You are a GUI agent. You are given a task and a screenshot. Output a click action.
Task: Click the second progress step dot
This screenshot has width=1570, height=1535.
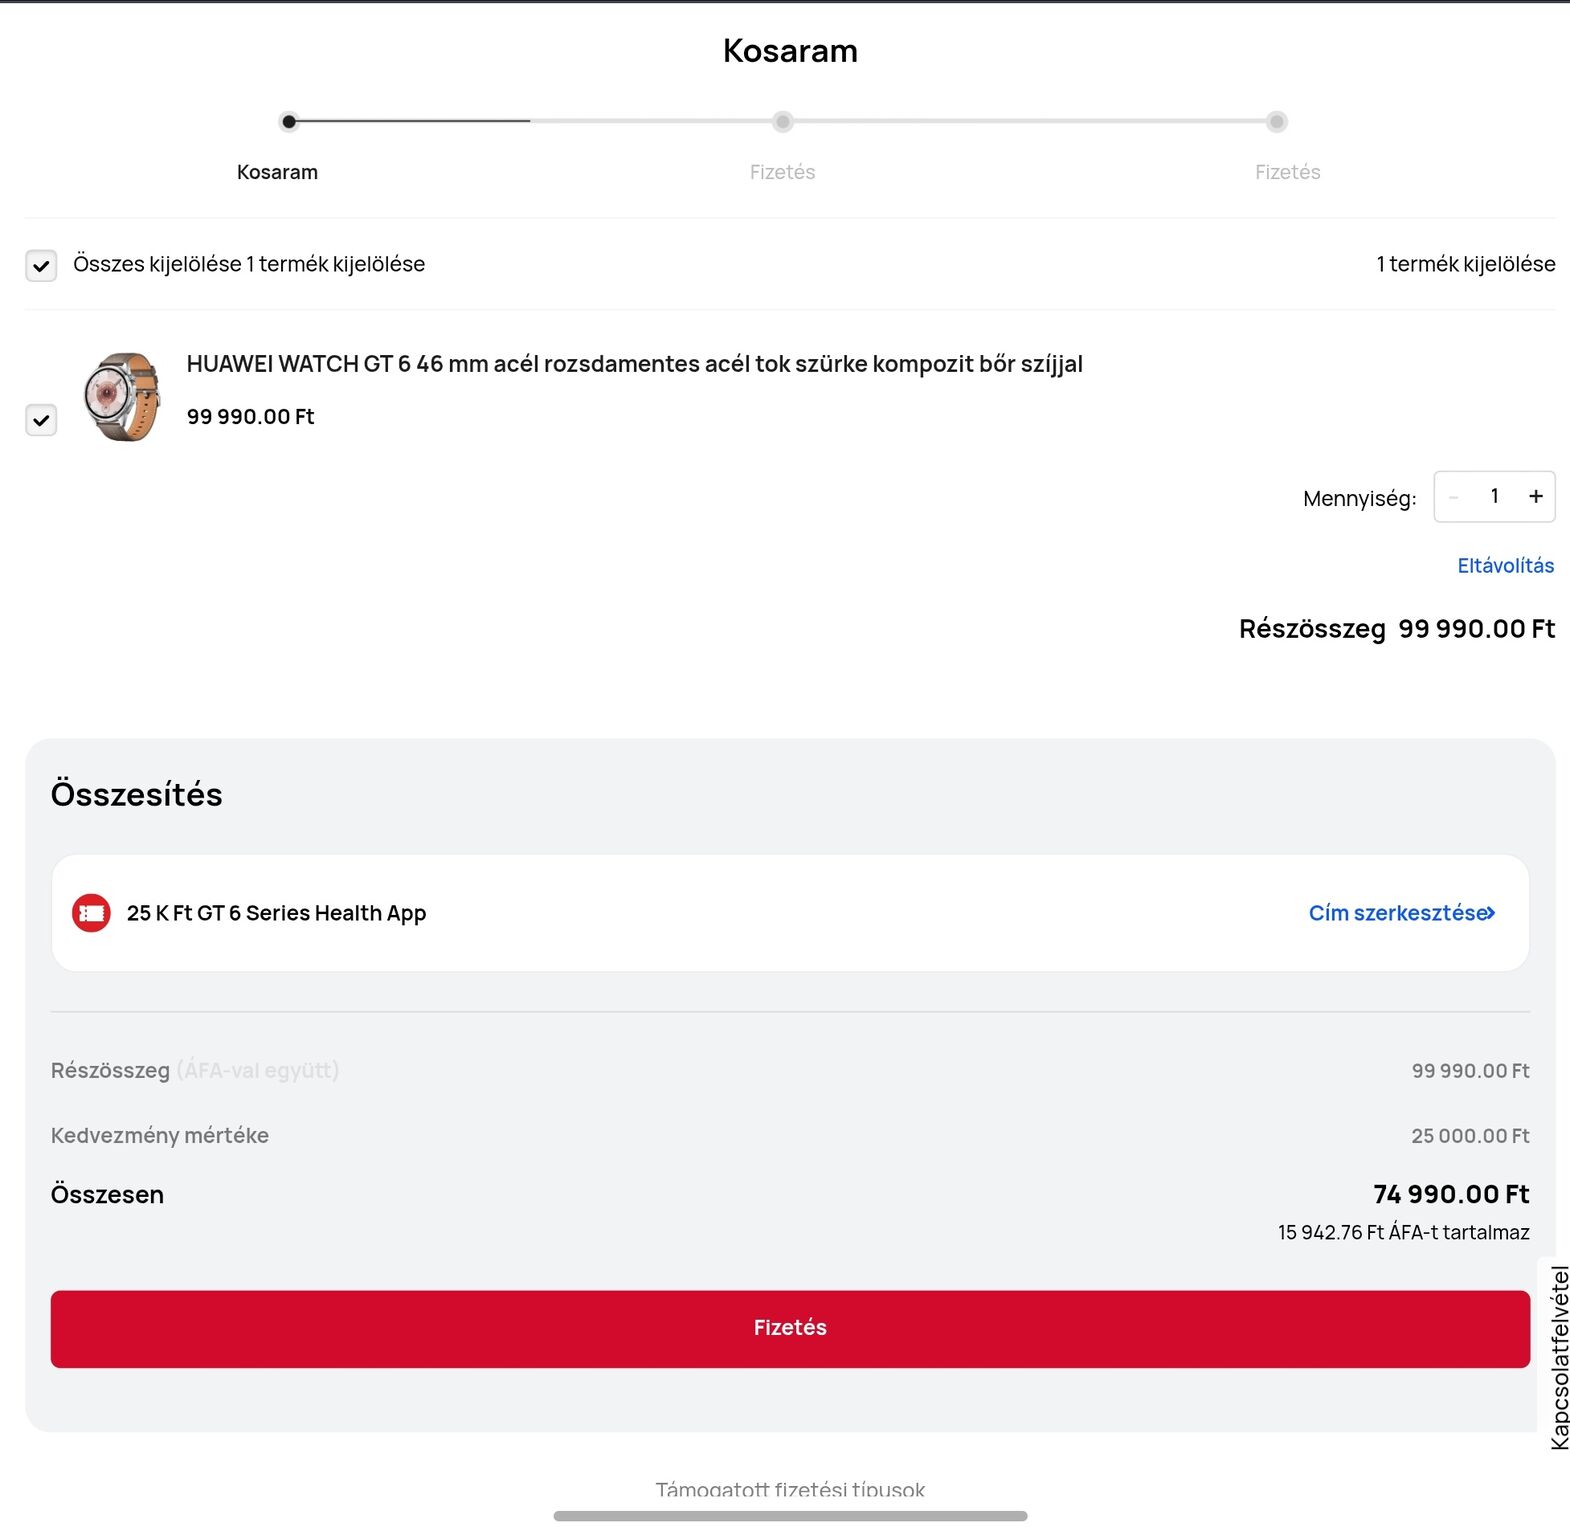click(x=783, y=122)
